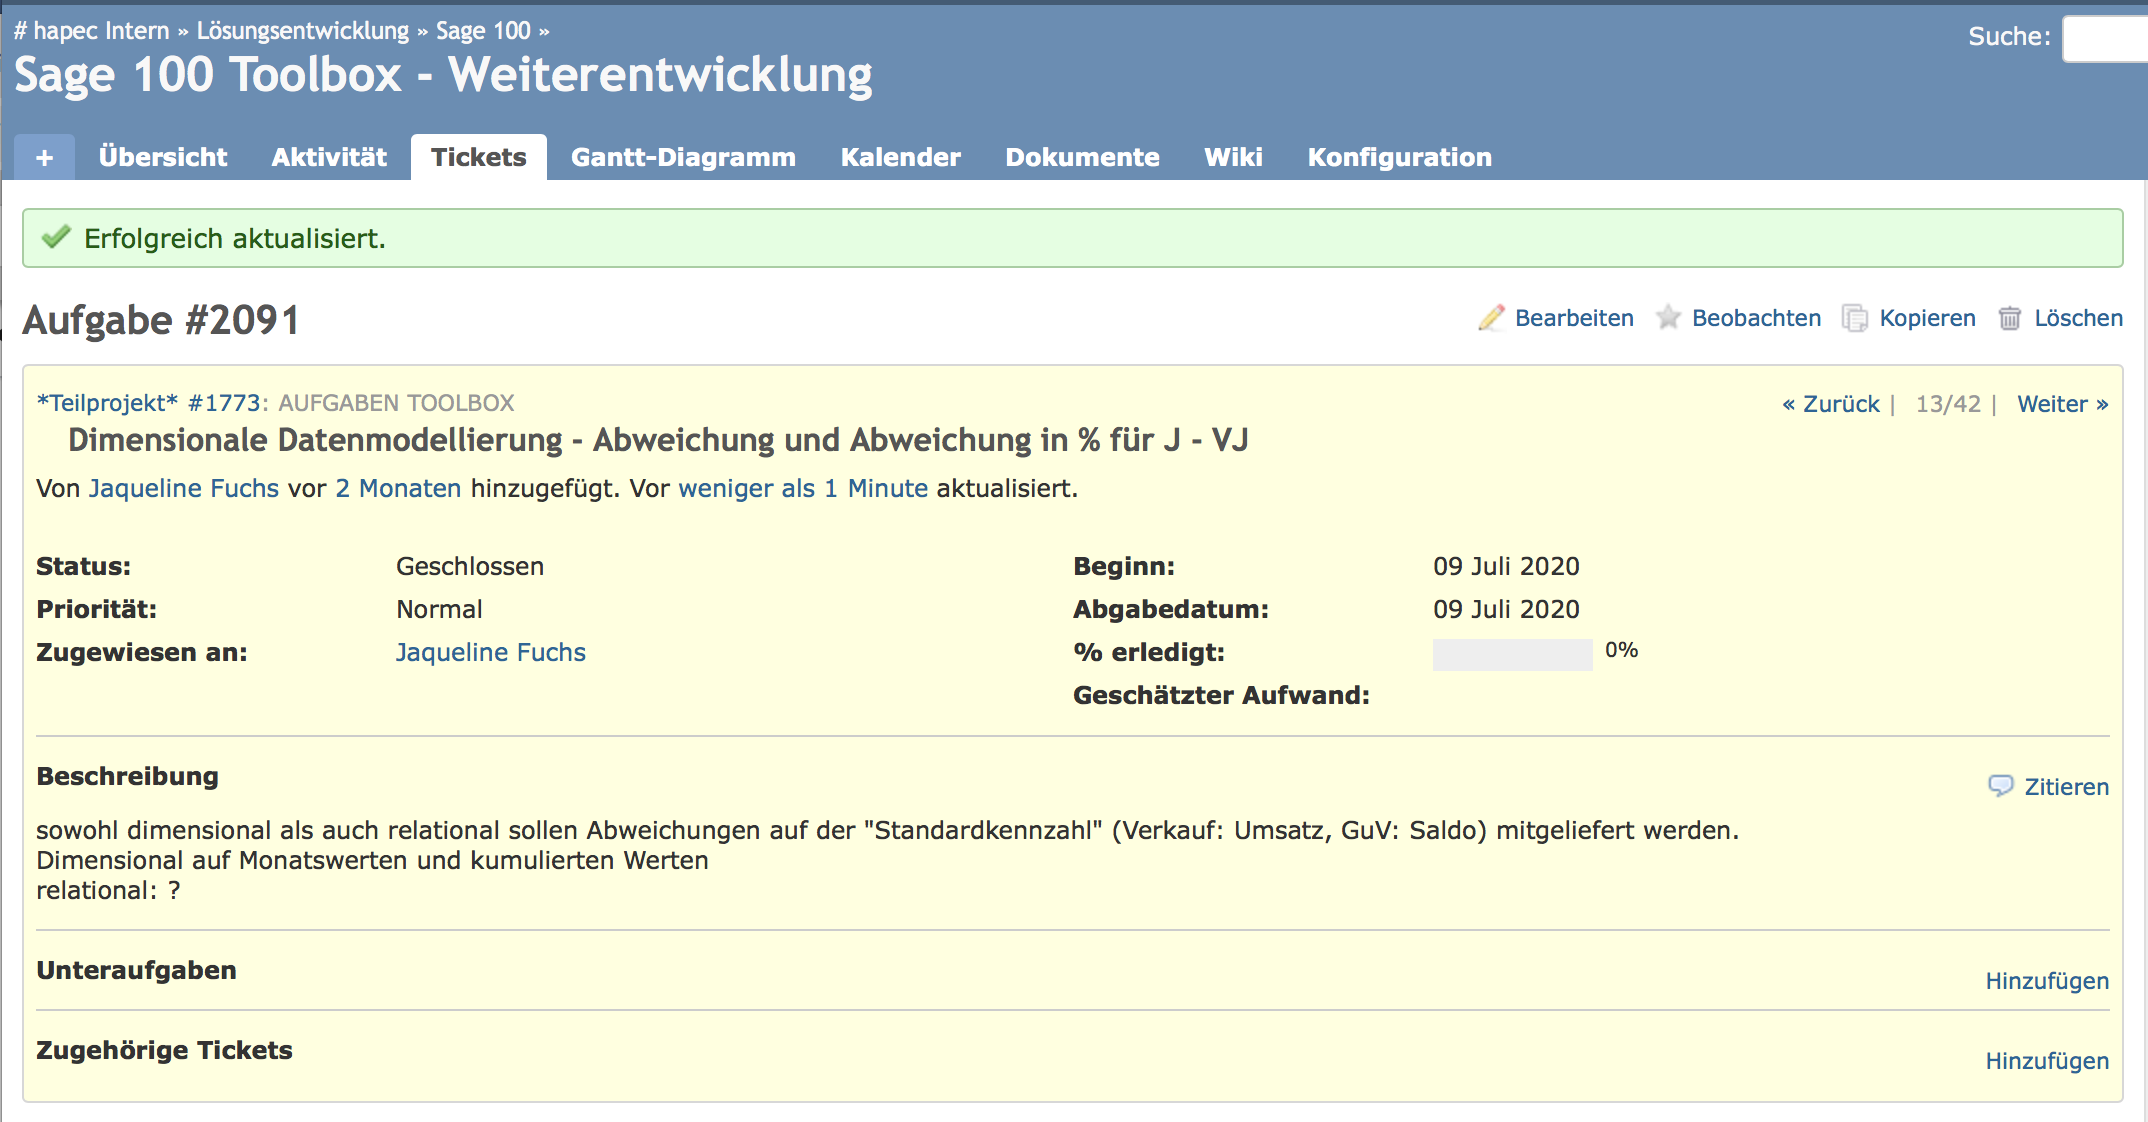The width and height of the screenshot is (2148, 1122).
Task: Switch to the Übersicht tab
Action: coord(163,158)
